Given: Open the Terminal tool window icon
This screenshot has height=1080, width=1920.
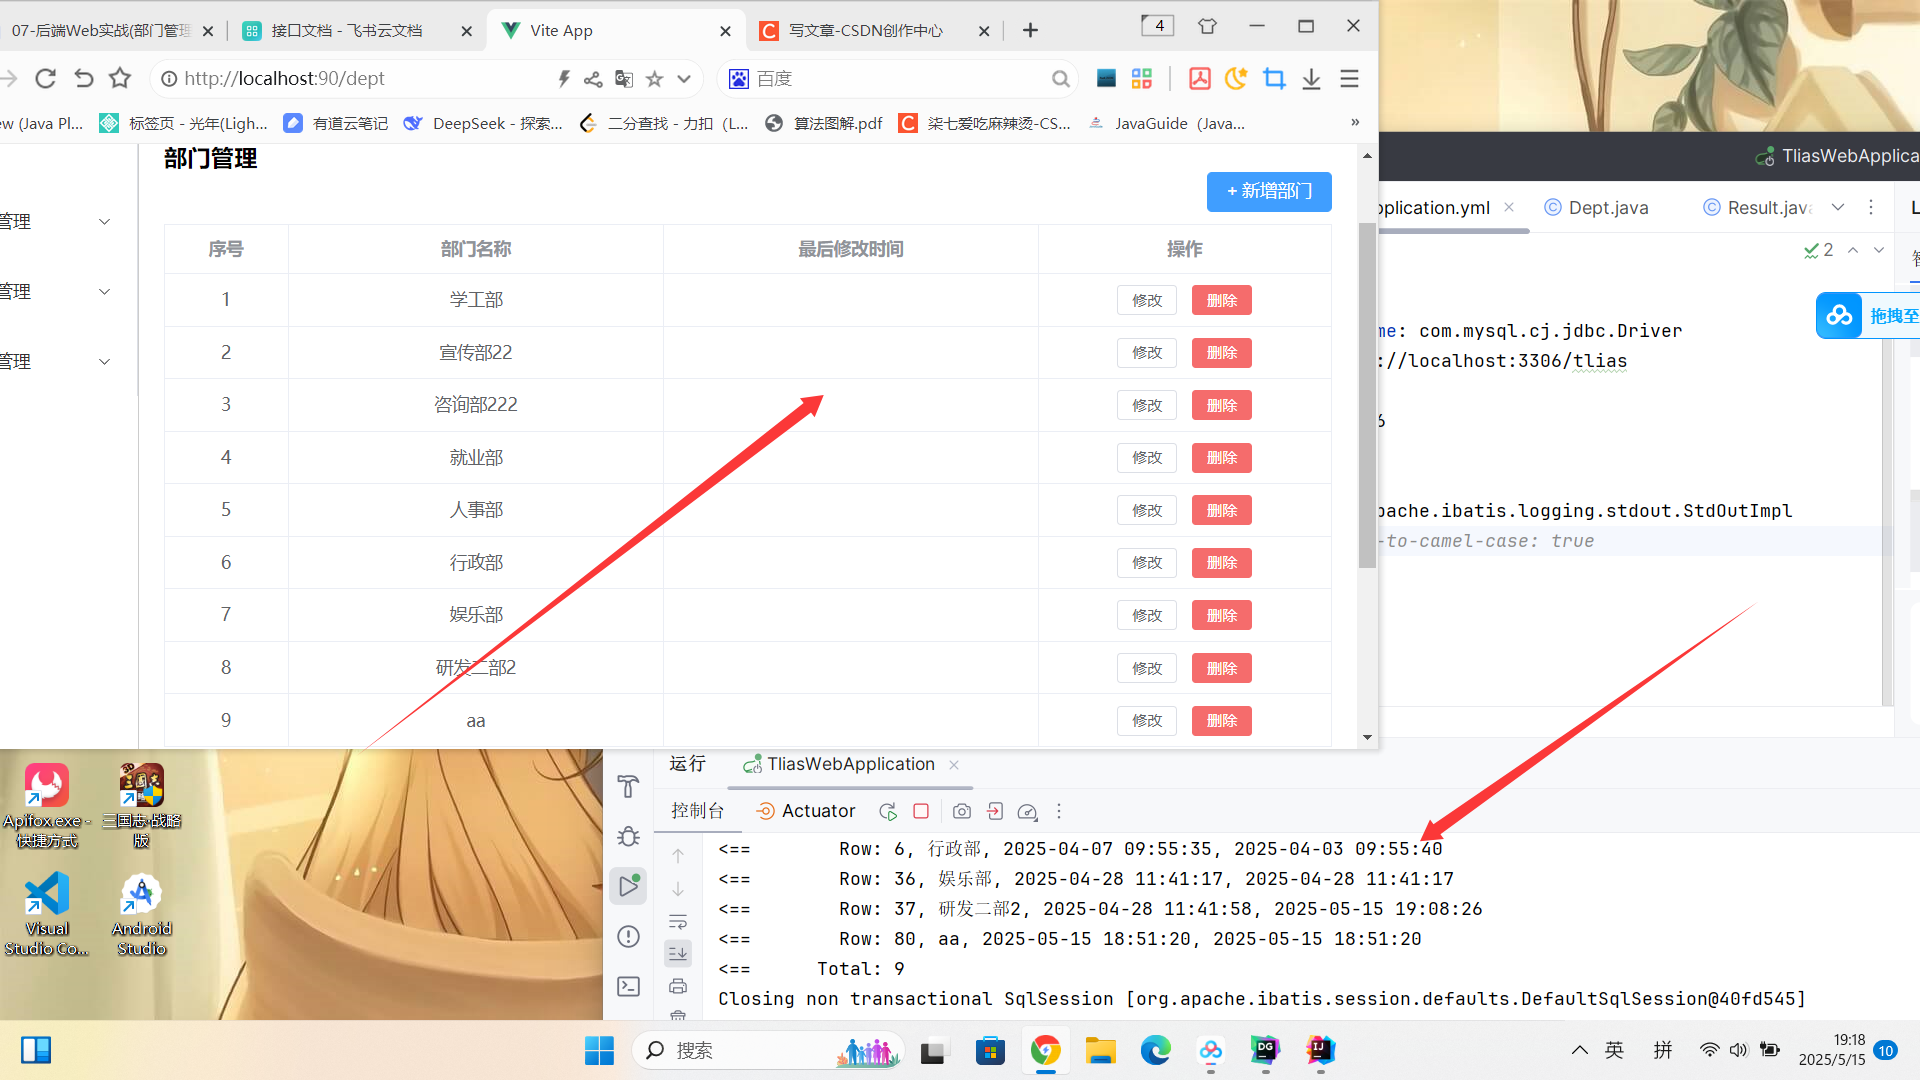Looking at the screenshot, I should coord(628,987).
